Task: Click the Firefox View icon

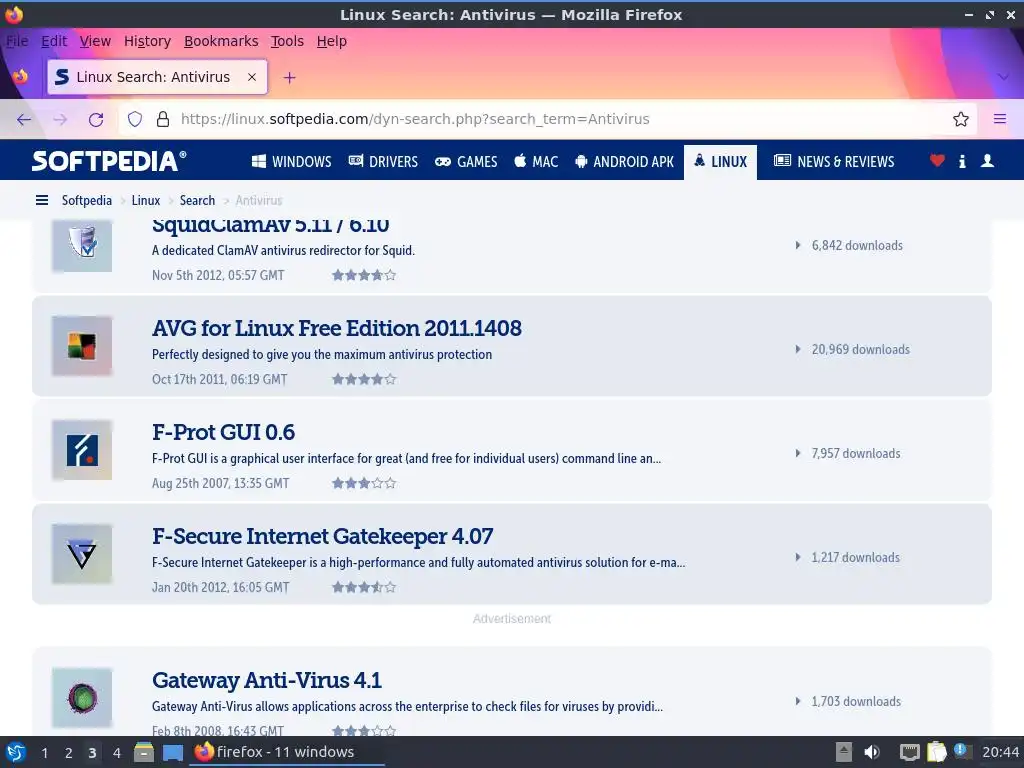Action: 20,76
